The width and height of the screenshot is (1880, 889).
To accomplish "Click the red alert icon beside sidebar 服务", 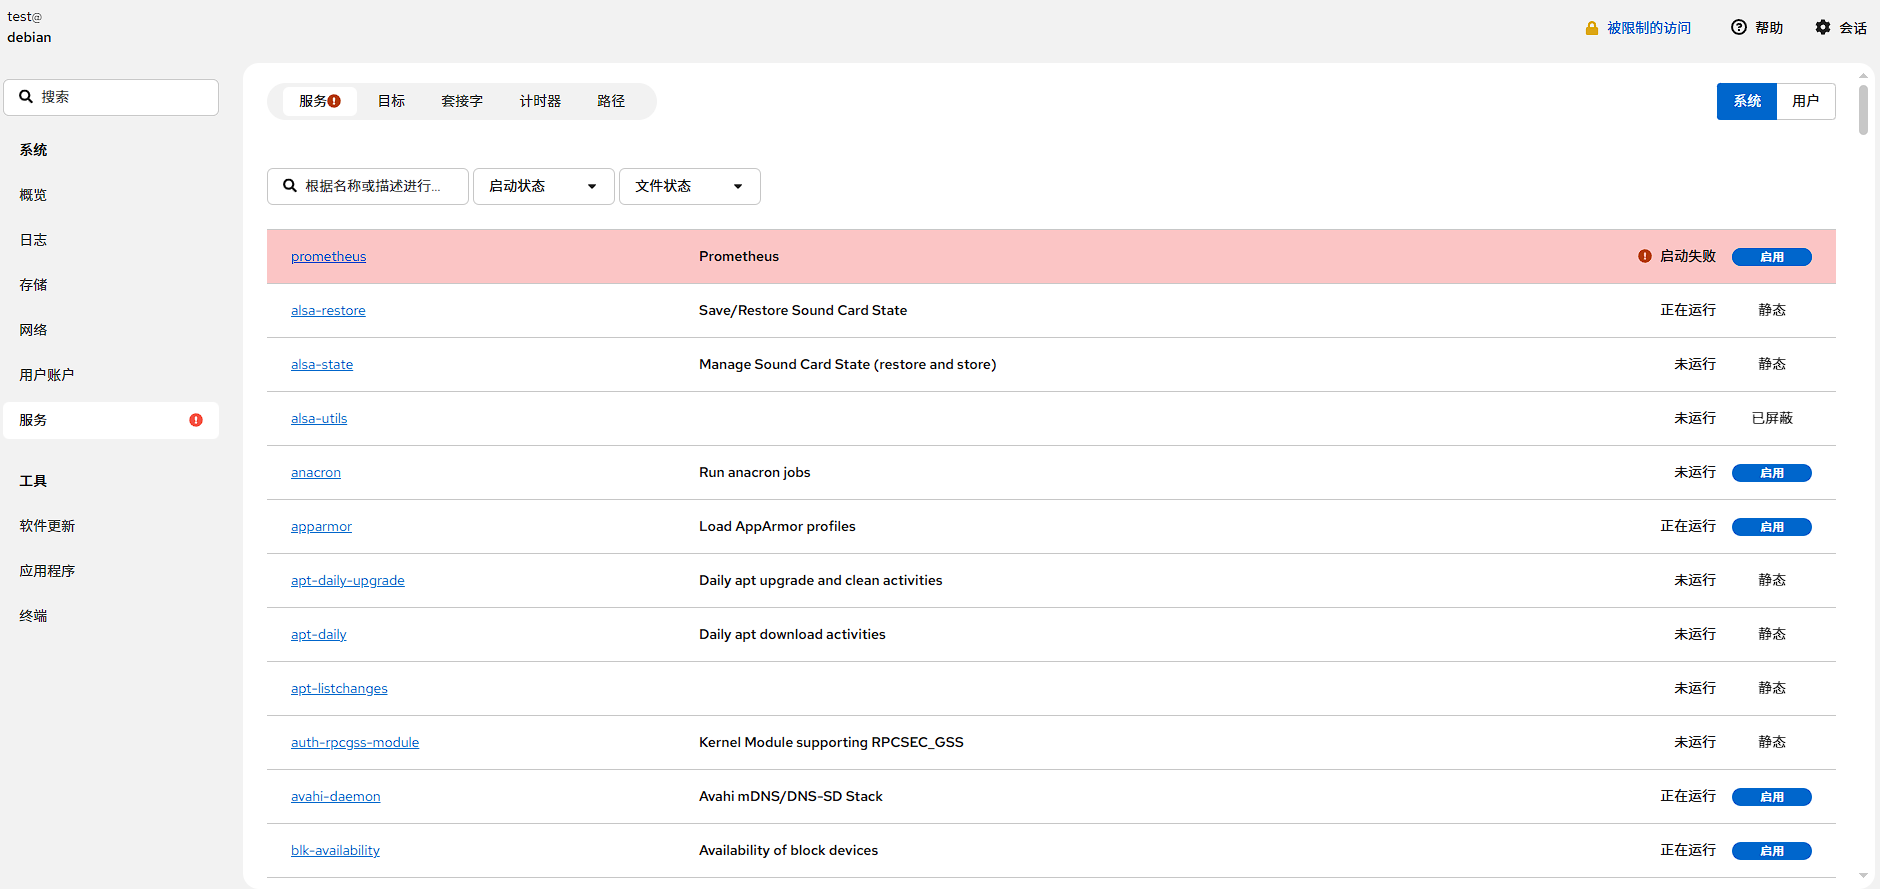I will pos(196,420).
